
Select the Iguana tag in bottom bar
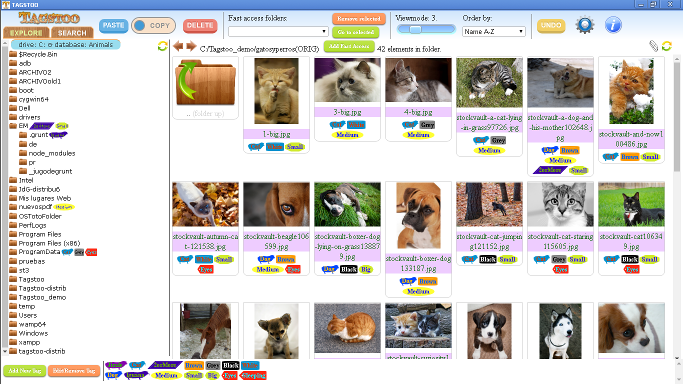point(136,375)
